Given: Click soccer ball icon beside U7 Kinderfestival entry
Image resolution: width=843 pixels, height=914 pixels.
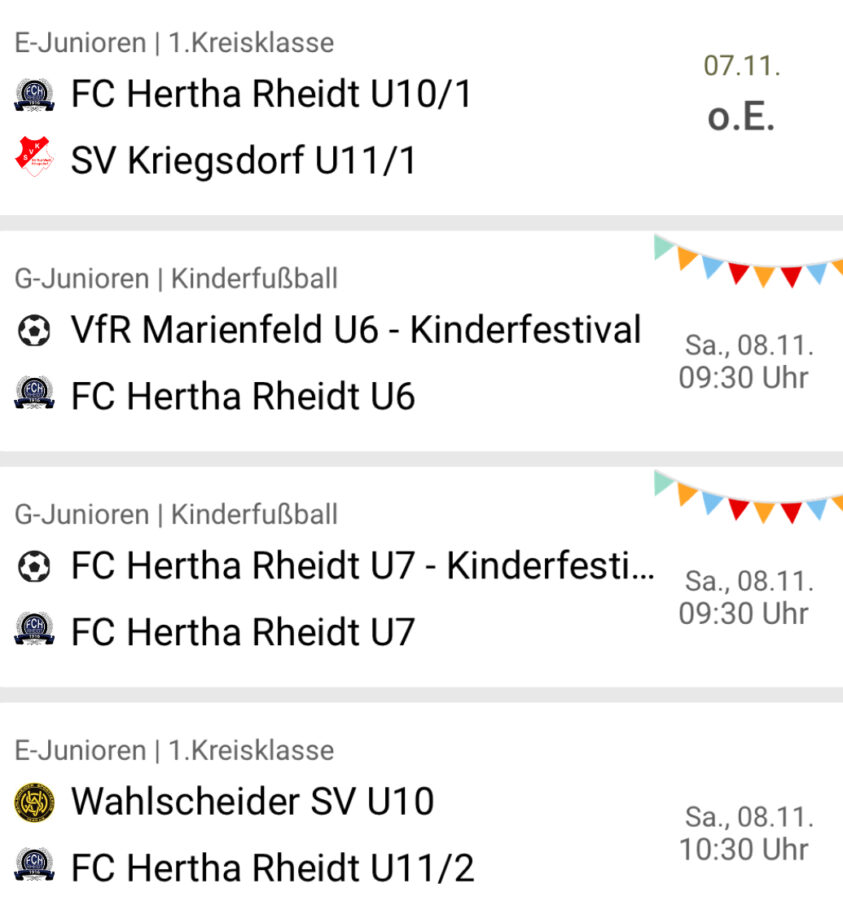Looking at the screenshot, I should coord(34,567).
